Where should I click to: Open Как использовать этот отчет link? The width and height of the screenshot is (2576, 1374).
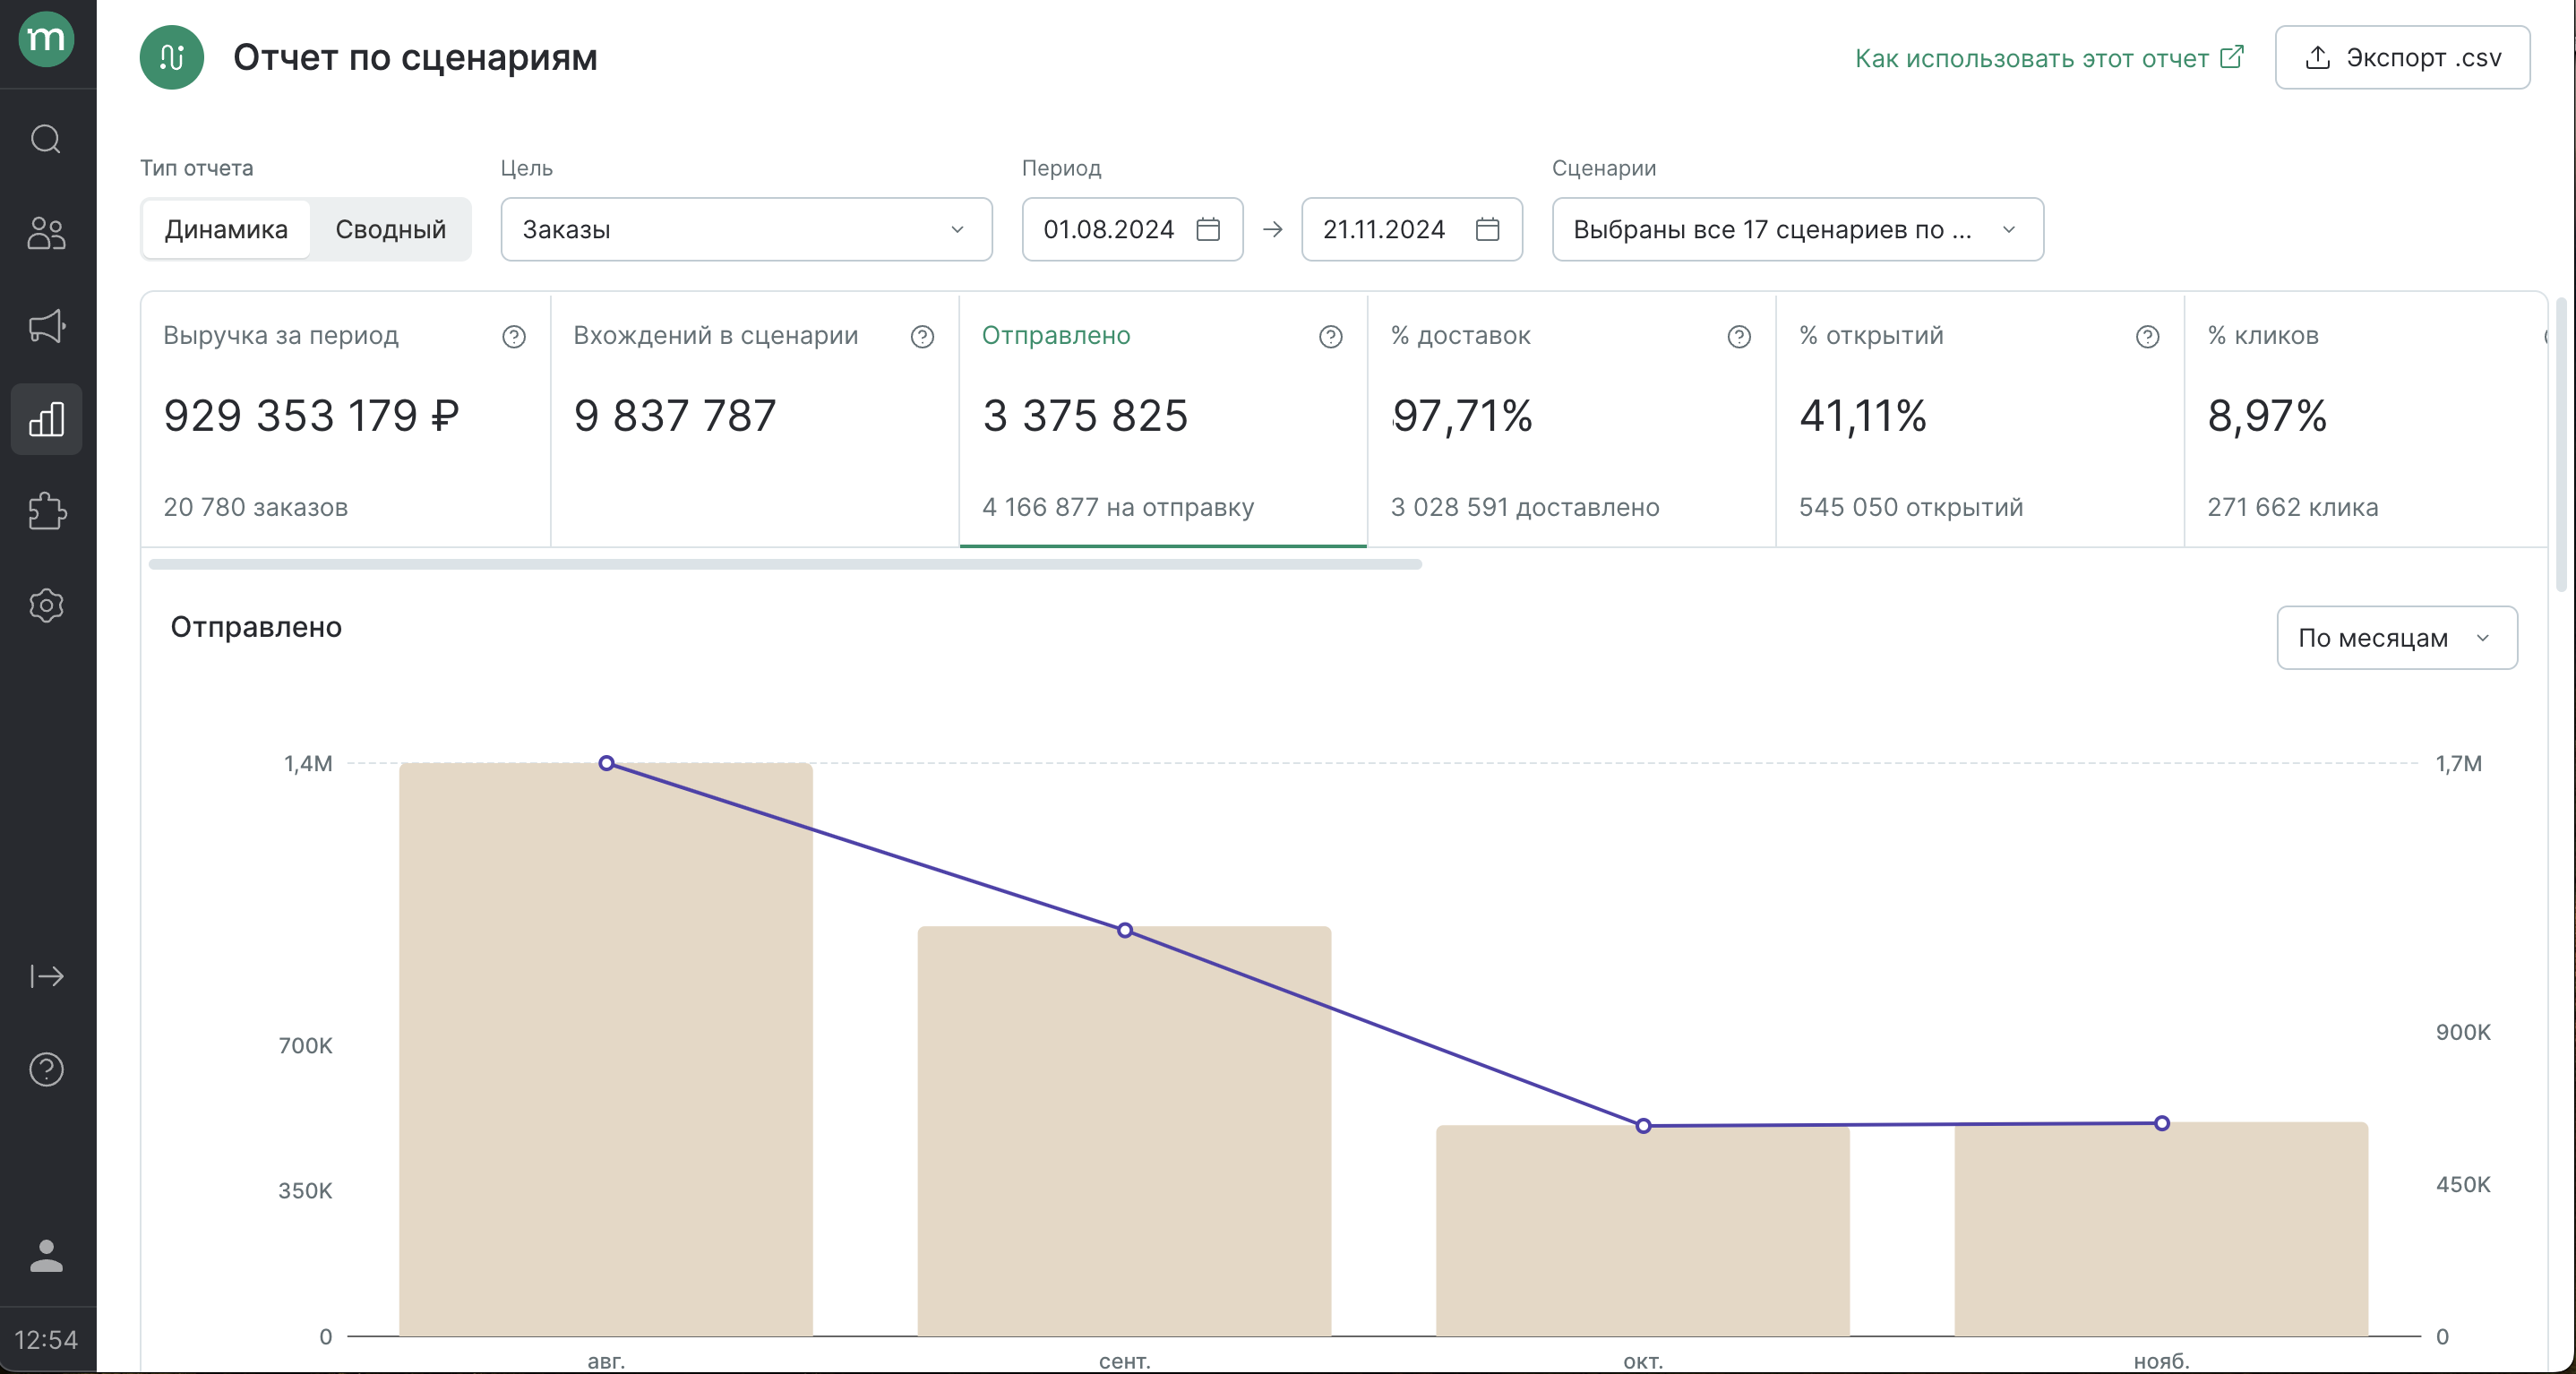point(2049,58)
